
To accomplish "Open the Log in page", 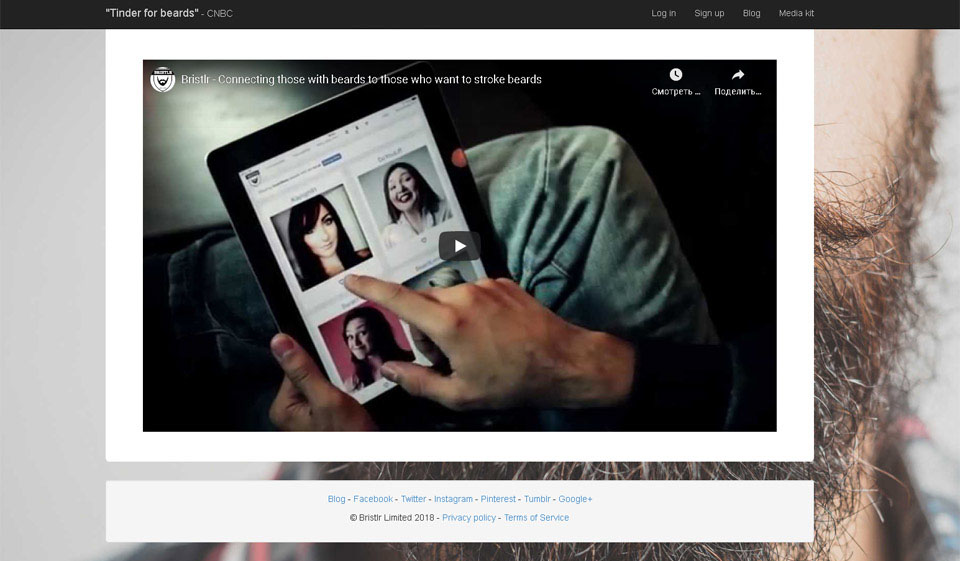I will [x=663, y=13].
